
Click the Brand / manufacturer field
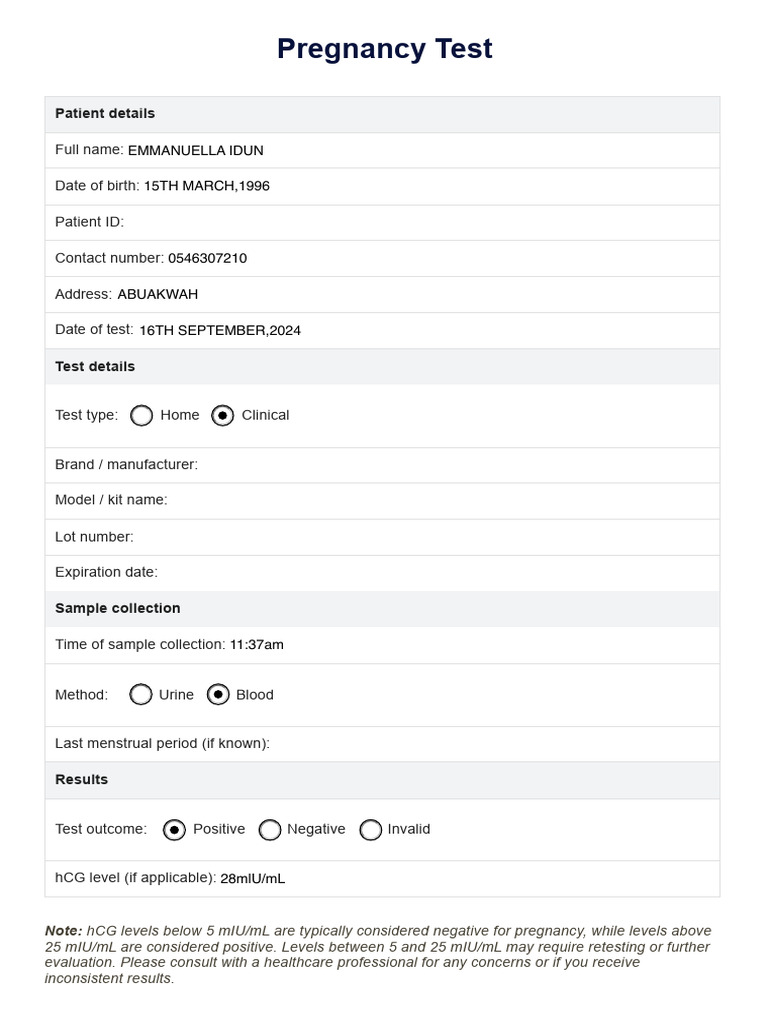click(x=458, y=464)
